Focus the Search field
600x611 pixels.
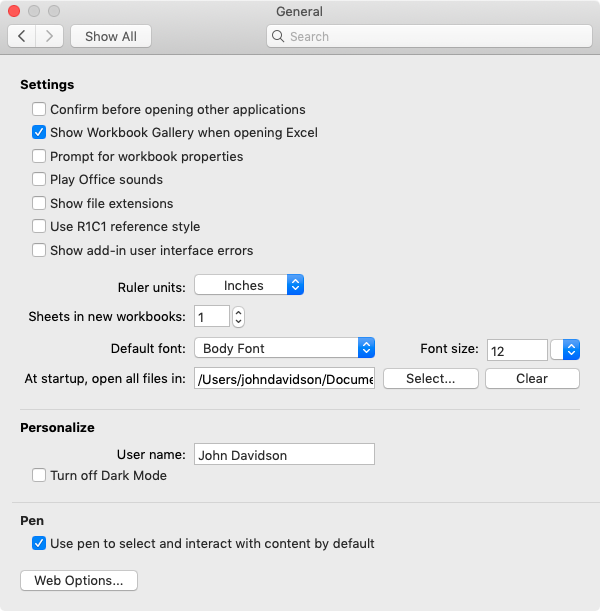pos(429,36)
